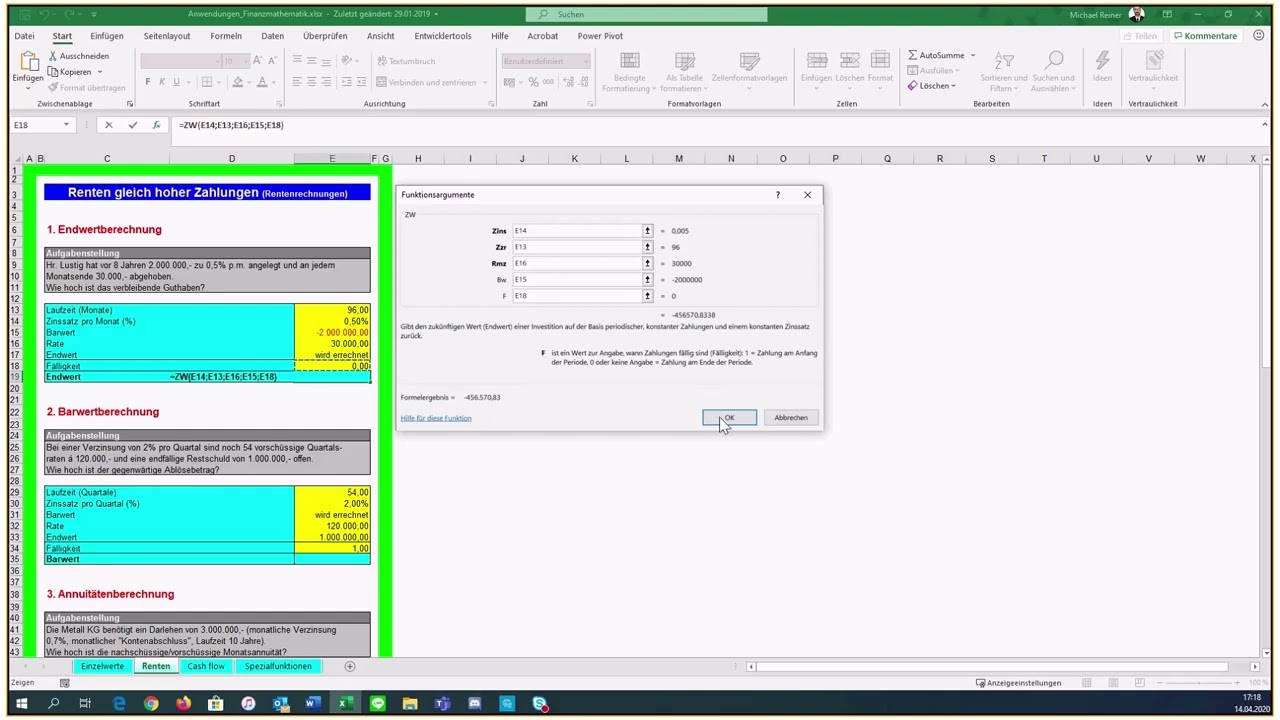Screen dimensions: 1280x720
Task: Click the AutoSumme sigma icon
Action: pyautogui.click(x=913, y=56)
